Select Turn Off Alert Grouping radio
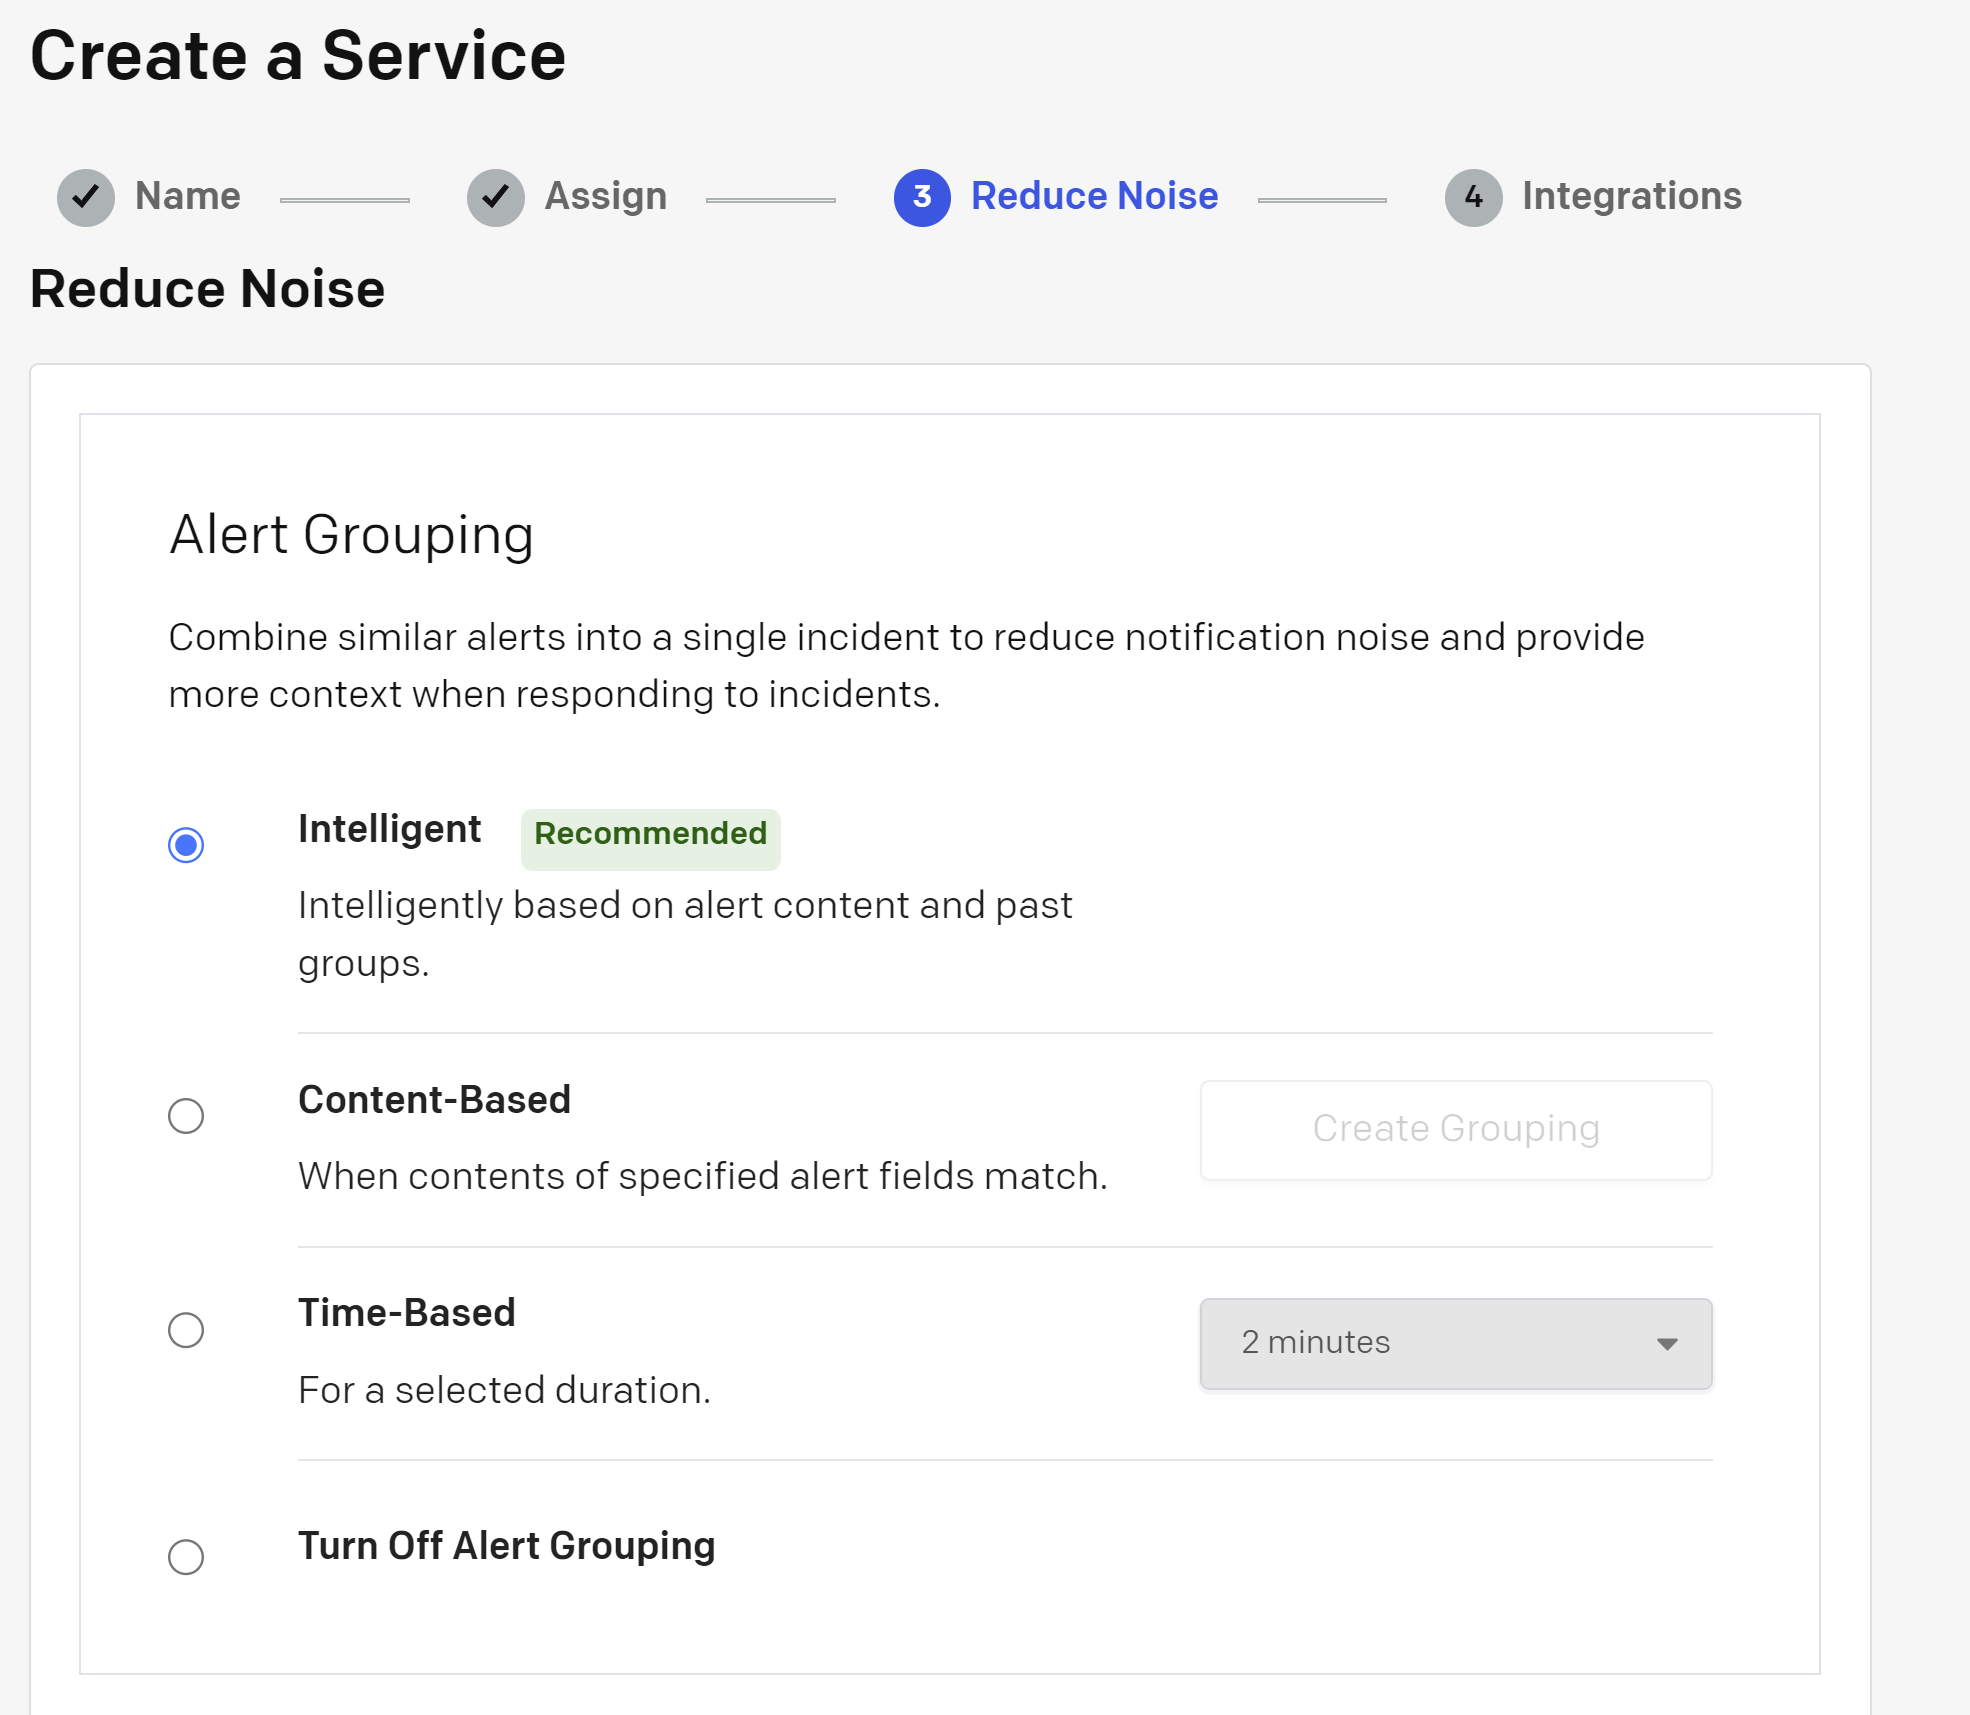 186,1557
